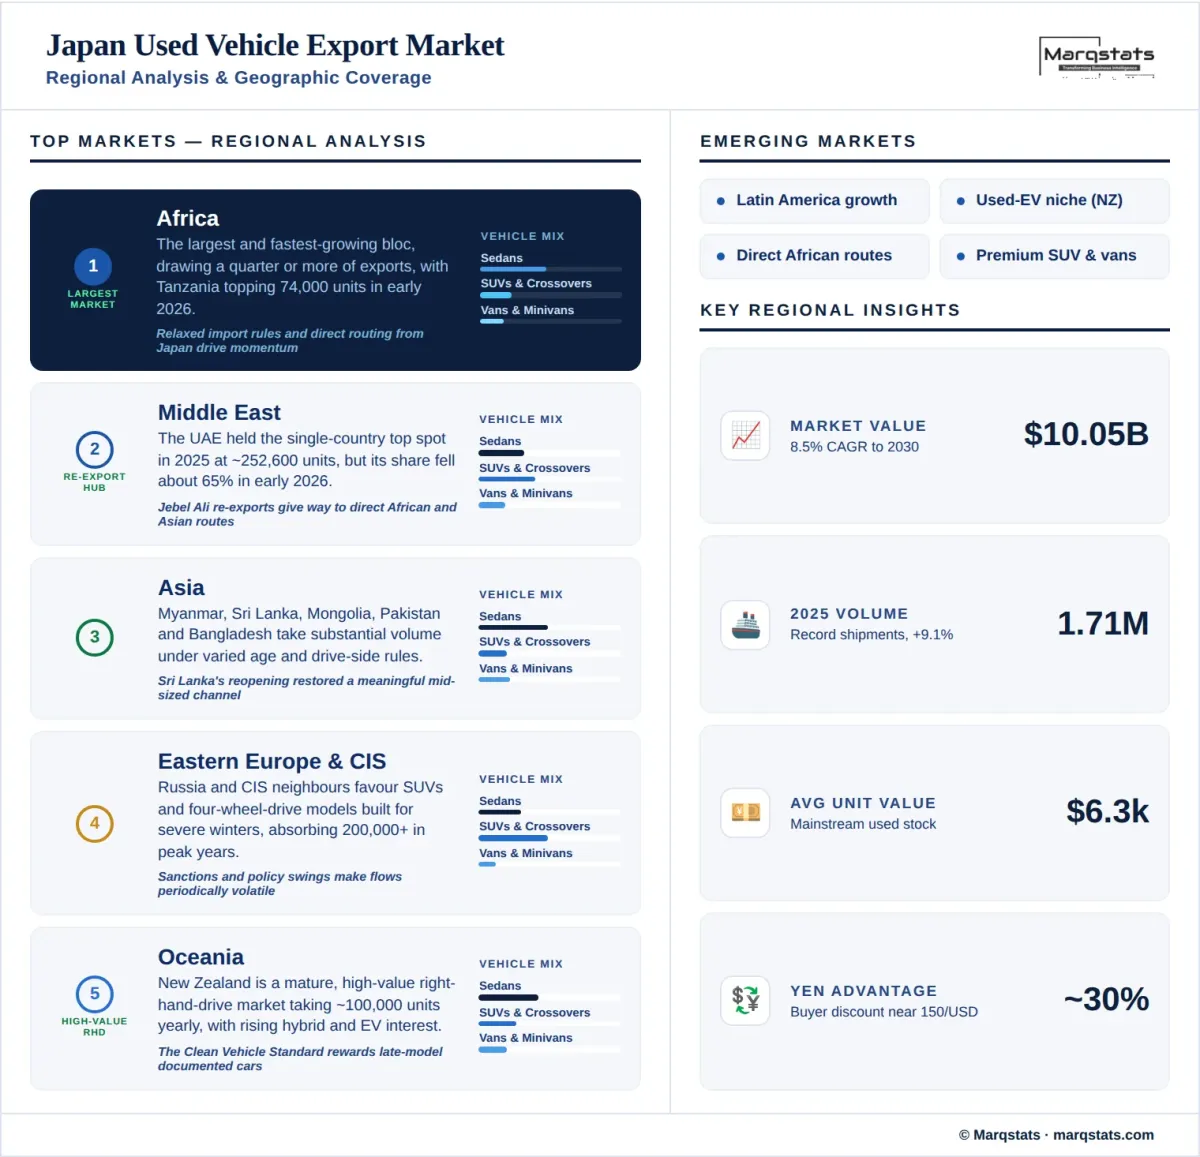The height and width of the screenshot is (1157, 1200).
Task: Click the SUVs & Crossovers bar in Africa card
Action: click(551, 295)
